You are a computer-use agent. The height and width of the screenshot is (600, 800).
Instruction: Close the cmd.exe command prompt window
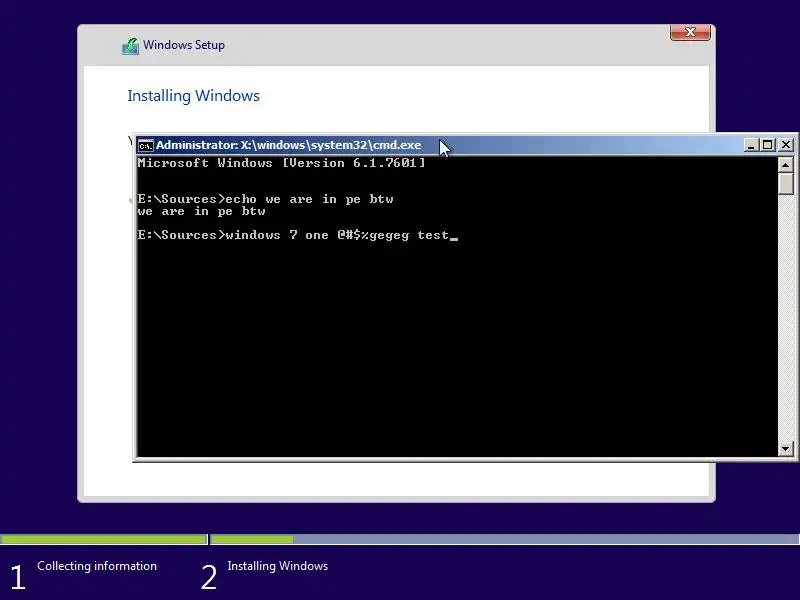pyautogui.click(x=786, y=145)
